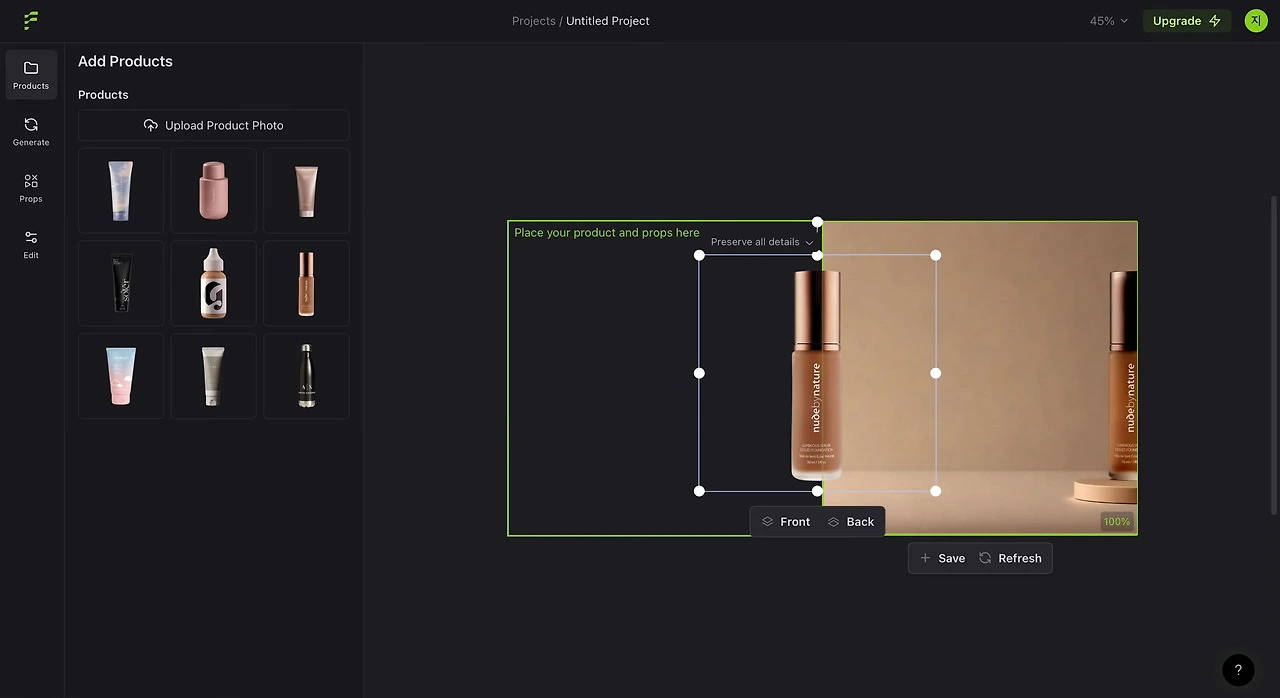Click the 100% badge on canvas
1280x698 pixels.
(x=1117, y=522)
